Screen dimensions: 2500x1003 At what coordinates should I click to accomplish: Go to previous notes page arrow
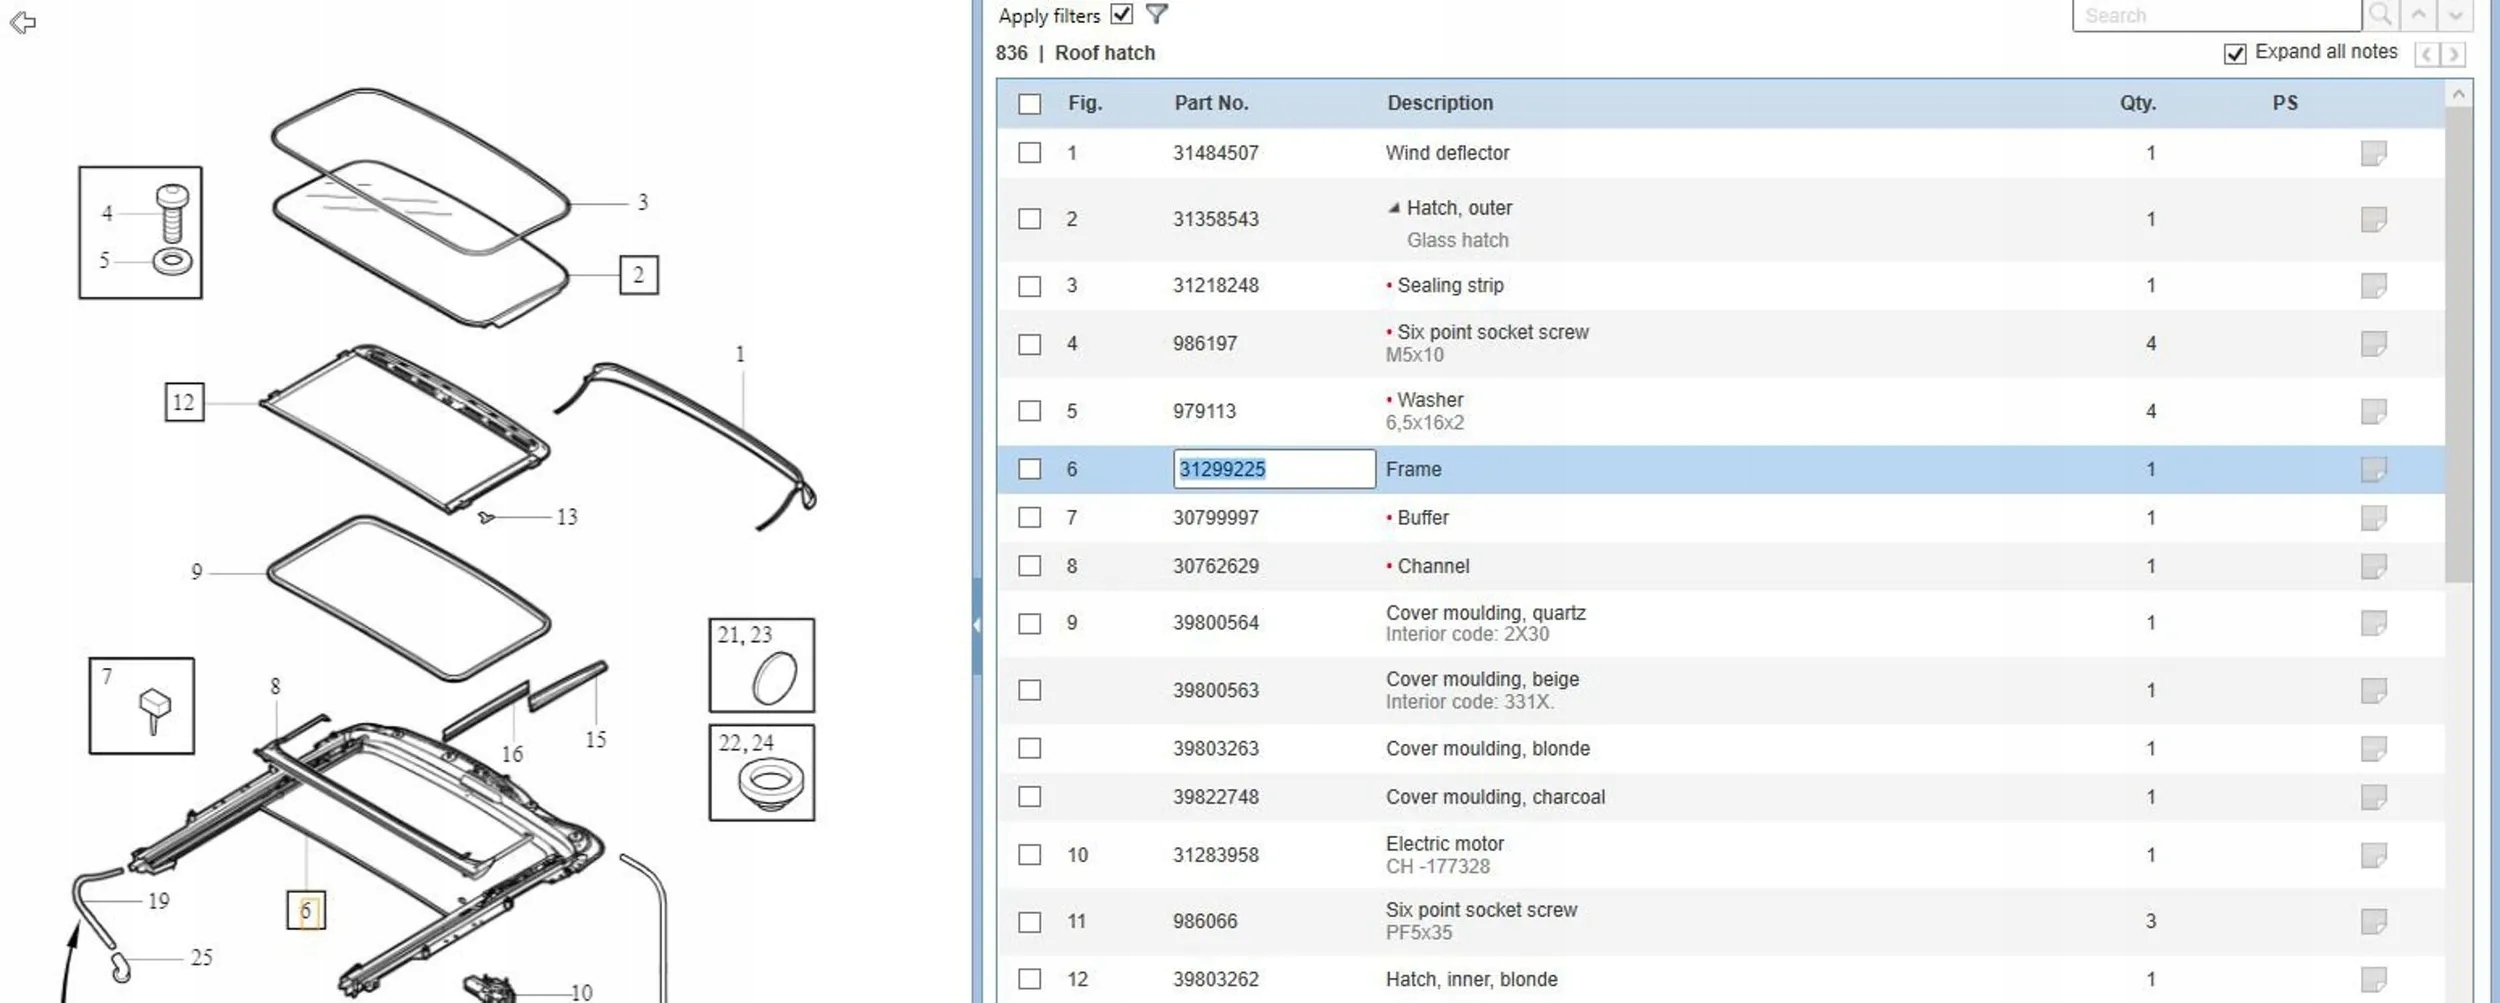pyautogui.click(x=2427, y=54)
